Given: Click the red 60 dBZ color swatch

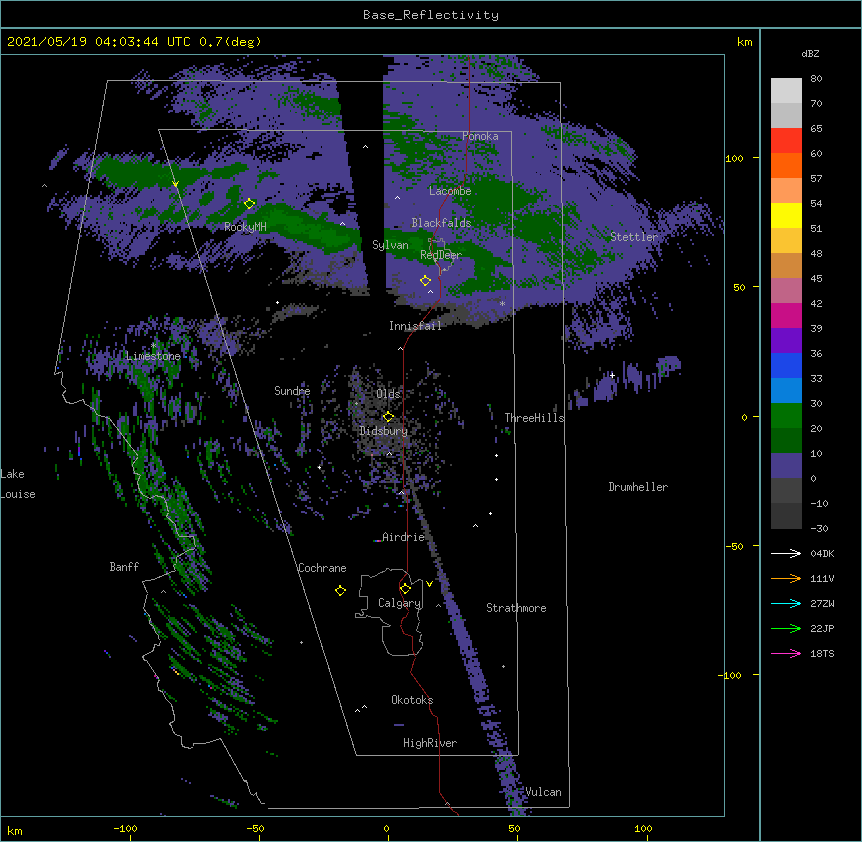Looking at the screenshot, I should coord(786,141).
